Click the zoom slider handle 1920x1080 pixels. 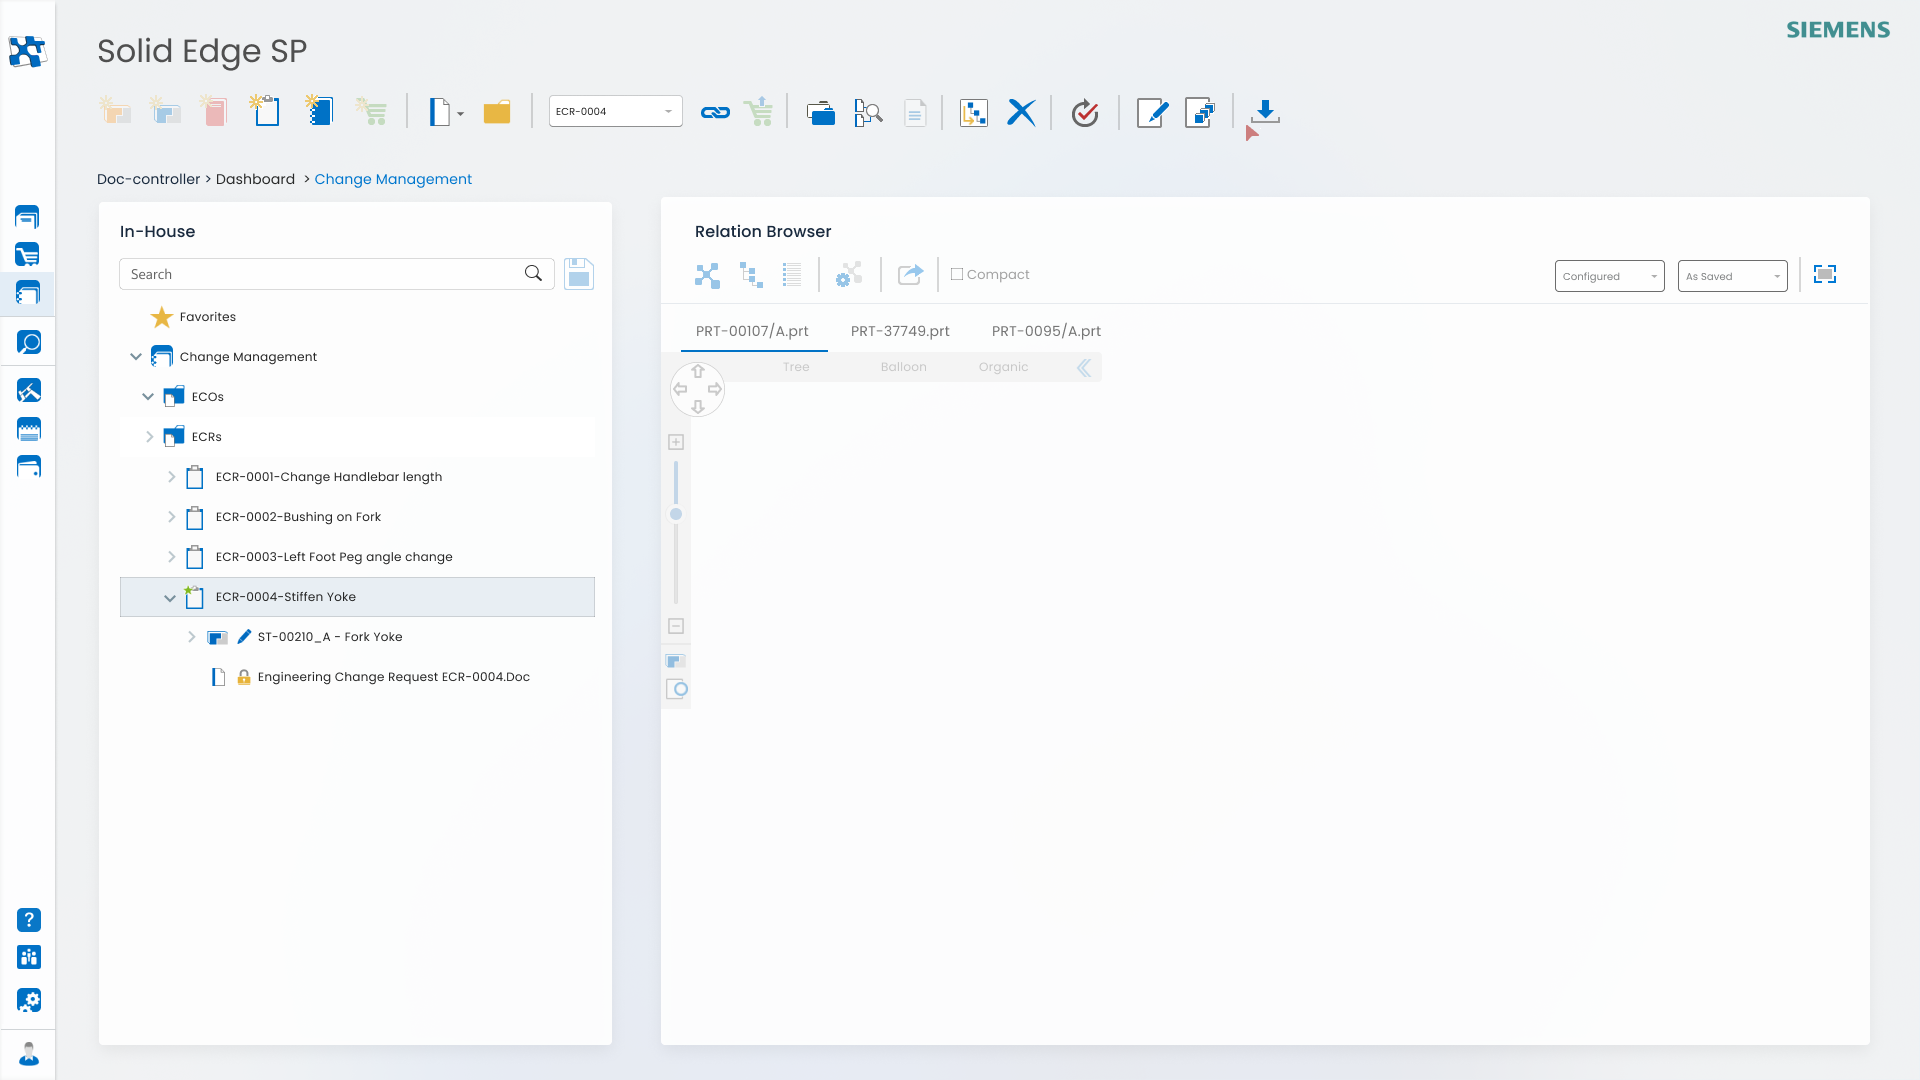[676, 514]
